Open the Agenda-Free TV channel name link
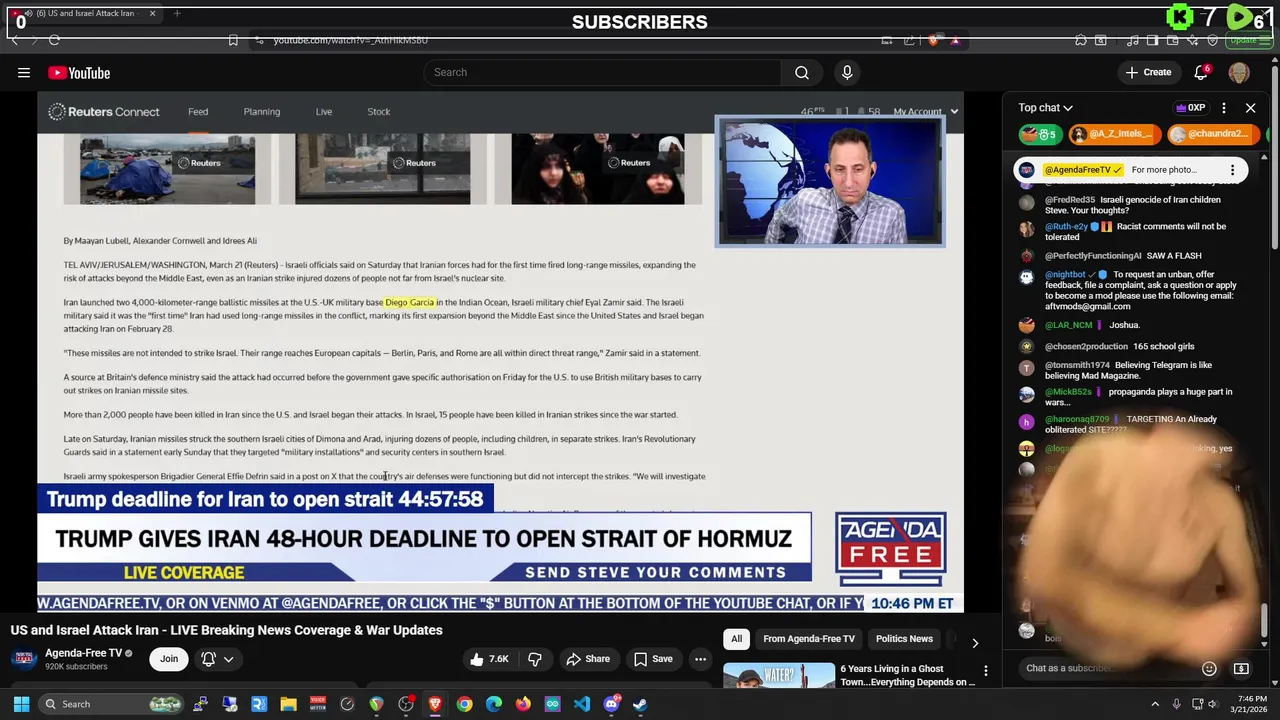1280x720 pixels. click(83, 653)
